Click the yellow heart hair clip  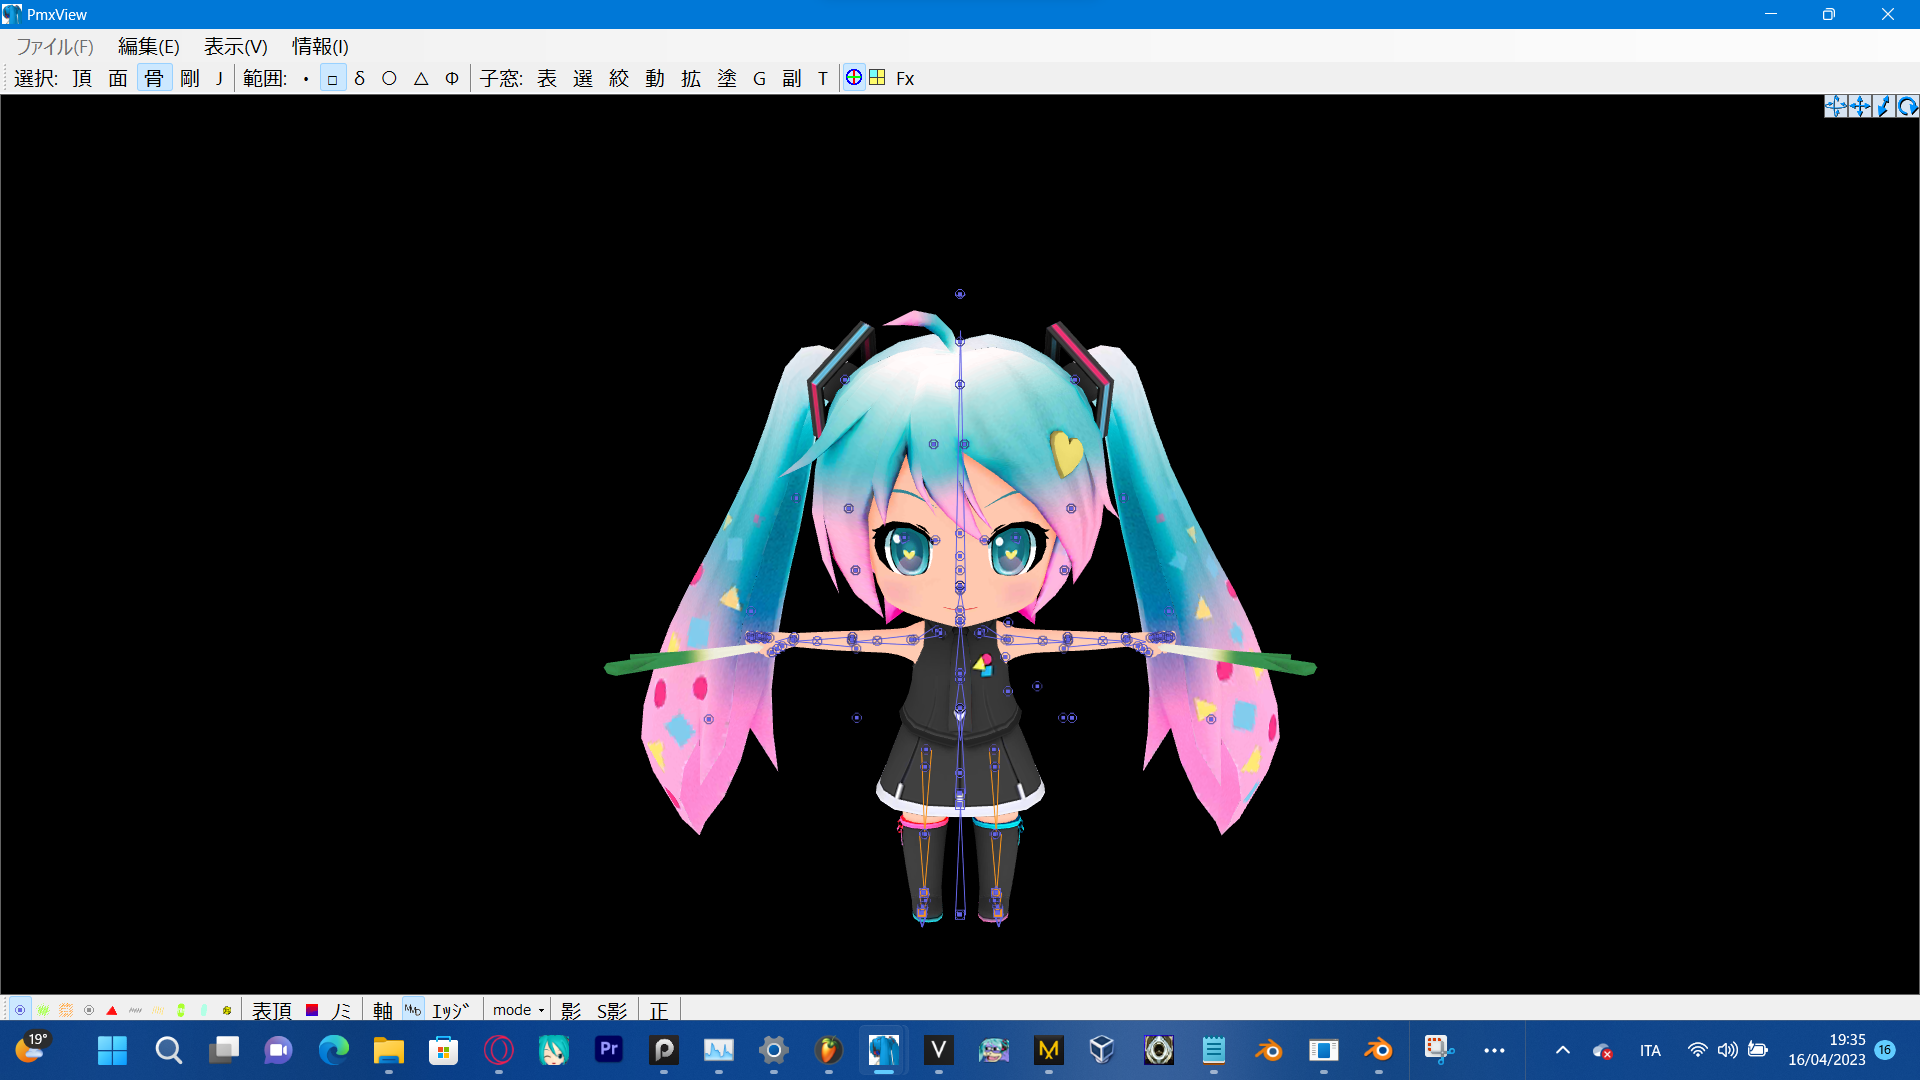point(1066,453)
